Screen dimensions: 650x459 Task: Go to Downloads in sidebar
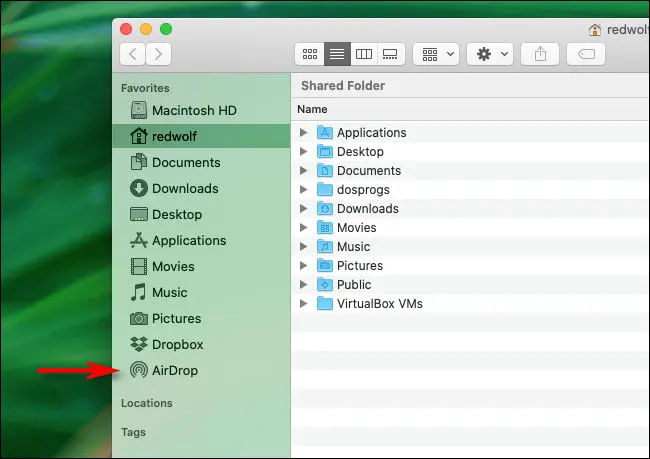tap(185, 188)
